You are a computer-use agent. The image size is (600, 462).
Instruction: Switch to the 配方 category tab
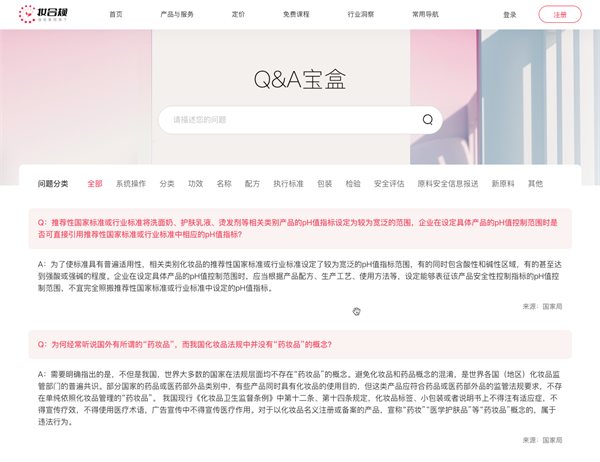pyautogui.click(x=252, y=184)
